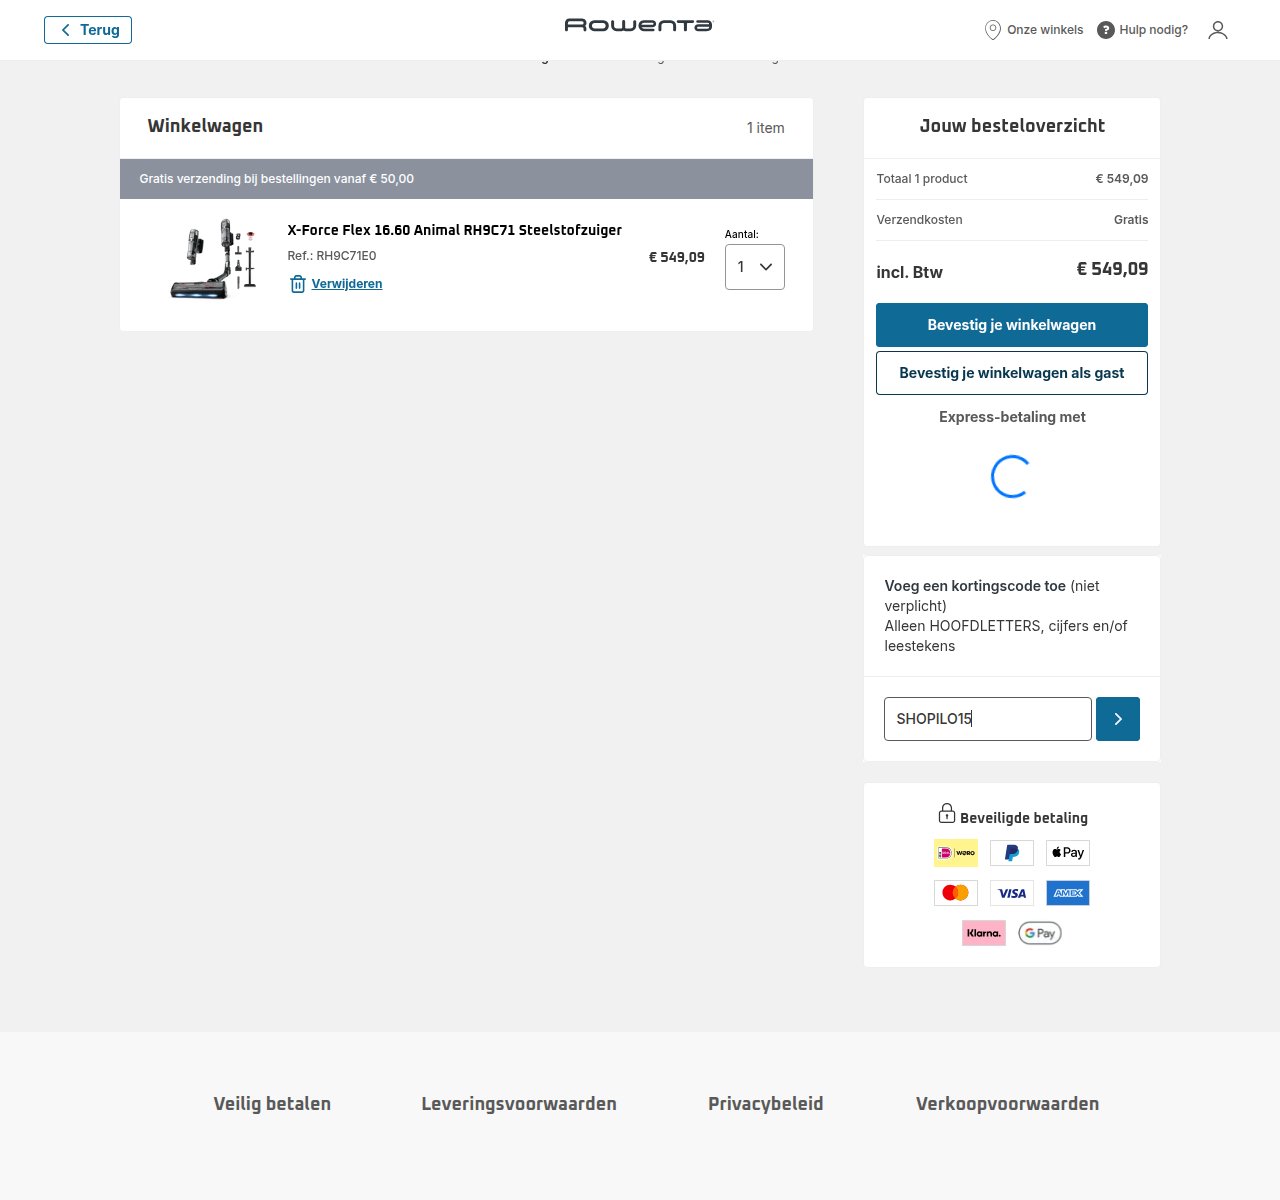Viewport: 1280px width, 1200px height.
Task: Open X-Force Flex 16.60 Animal product title
Action: tap(454, 230)
